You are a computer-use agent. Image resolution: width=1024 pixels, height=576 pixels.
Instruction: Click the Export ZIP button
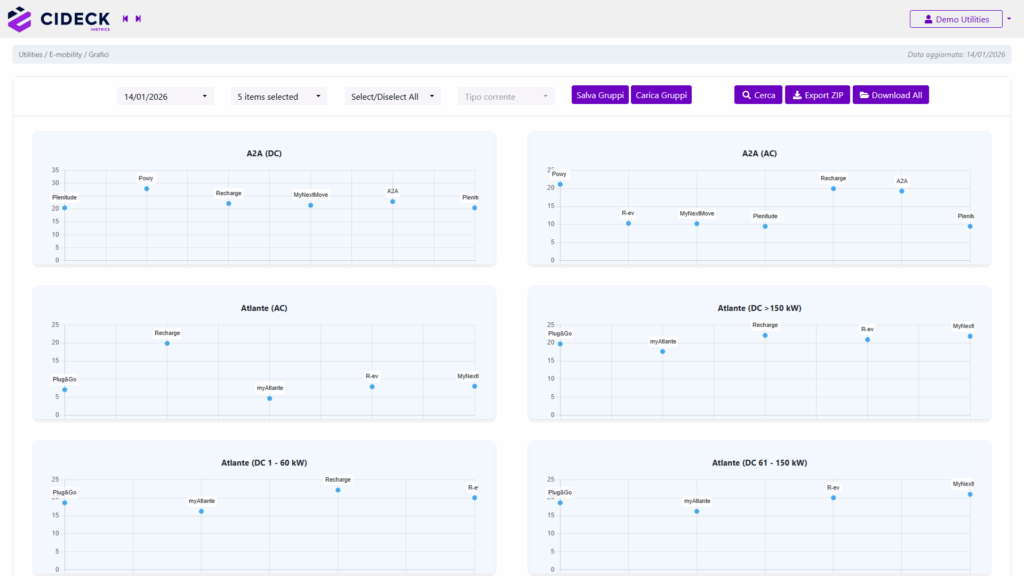(x=817, y=95)
